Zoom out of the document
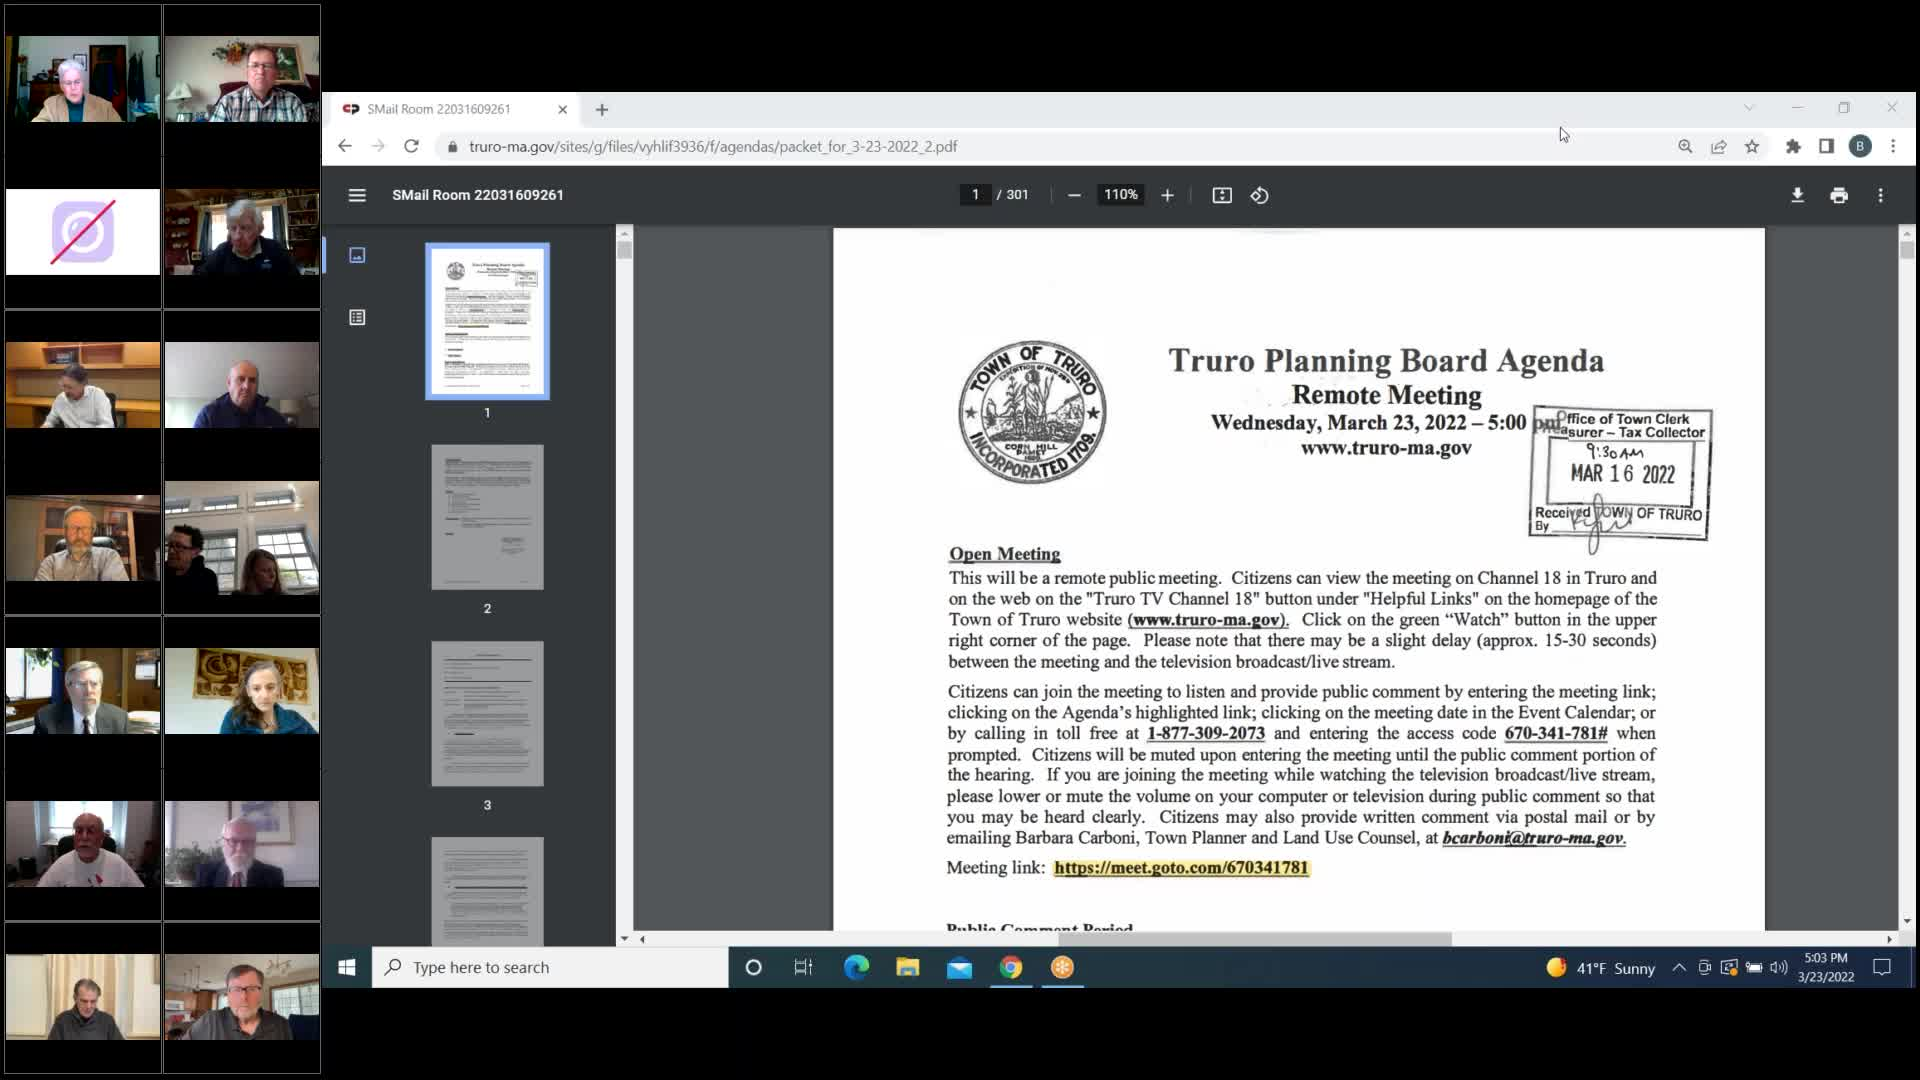Viewport: 1920px width, 1080px height. click(1074, 195)
